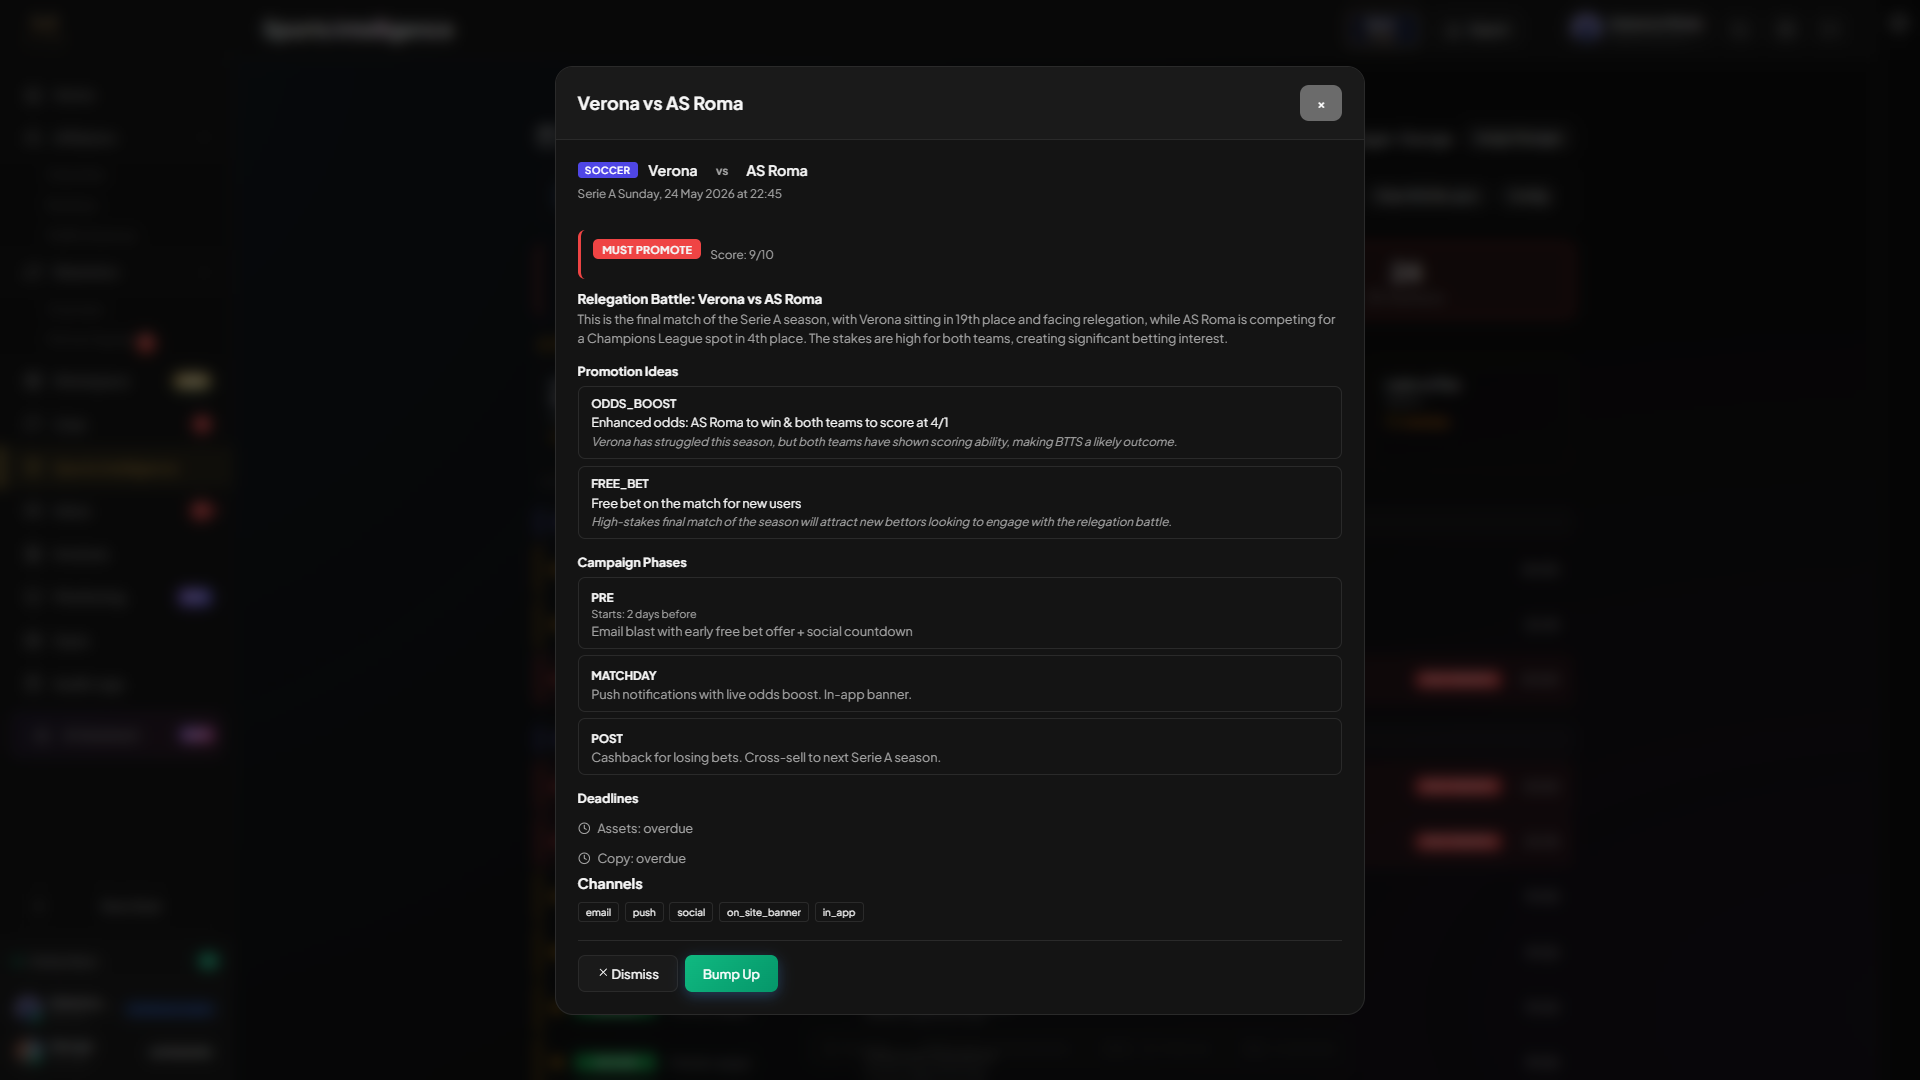Select the on_site_banner channel tag
Screen dimensions: 1920x1080
click(764, 912)
